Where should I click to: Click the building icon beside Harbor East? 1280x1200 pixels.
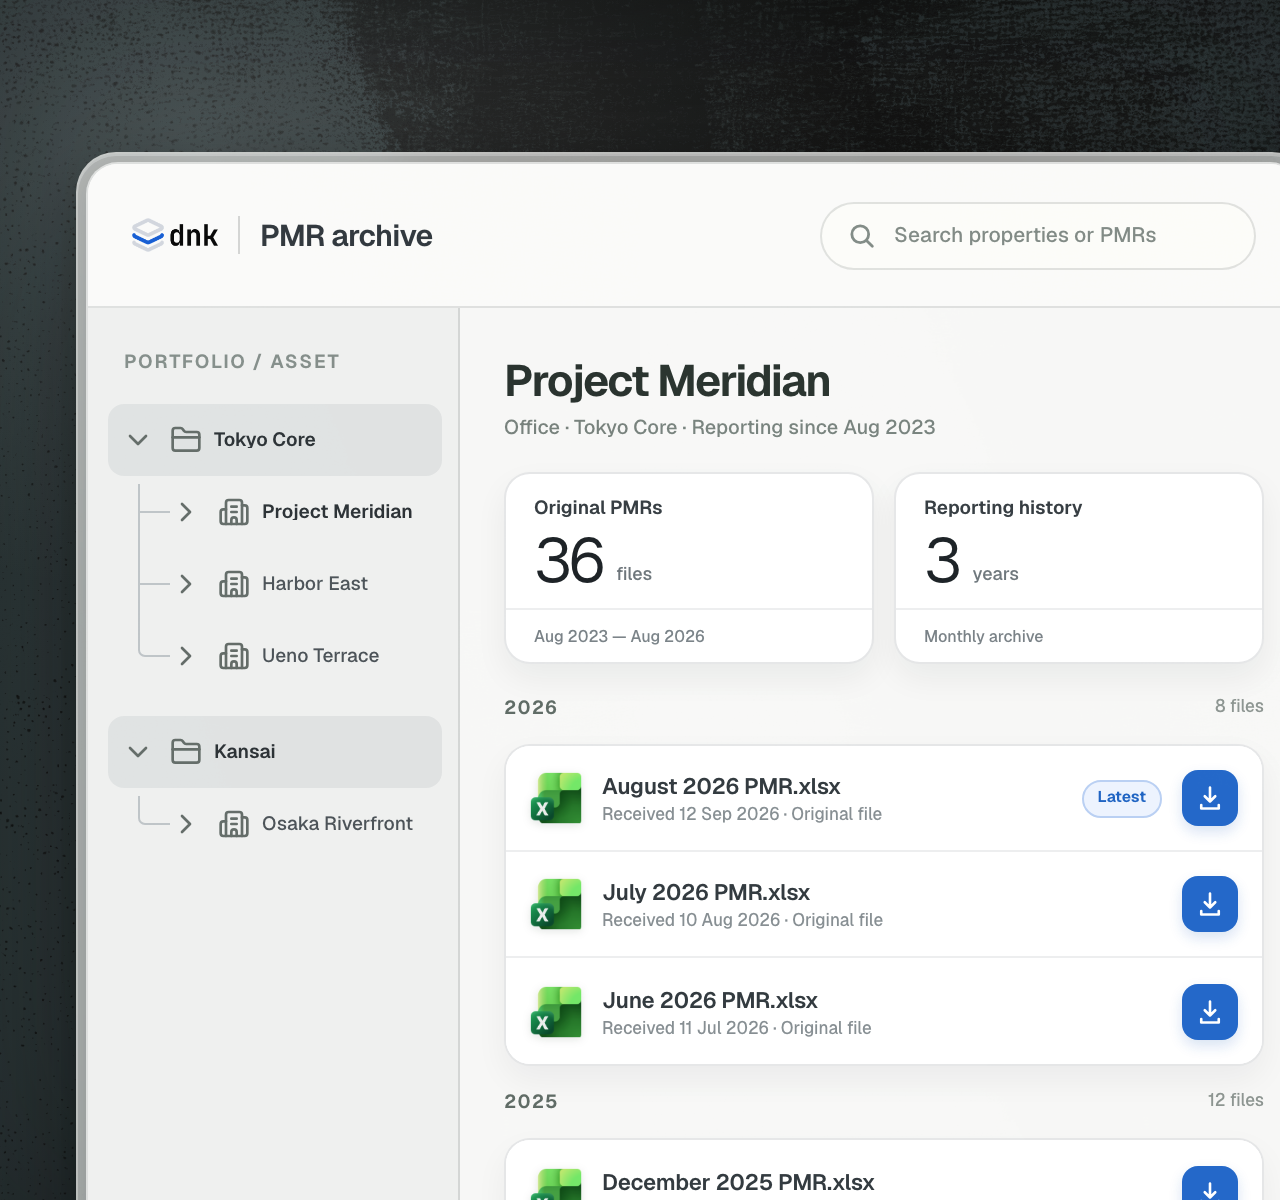coord(234,584)
